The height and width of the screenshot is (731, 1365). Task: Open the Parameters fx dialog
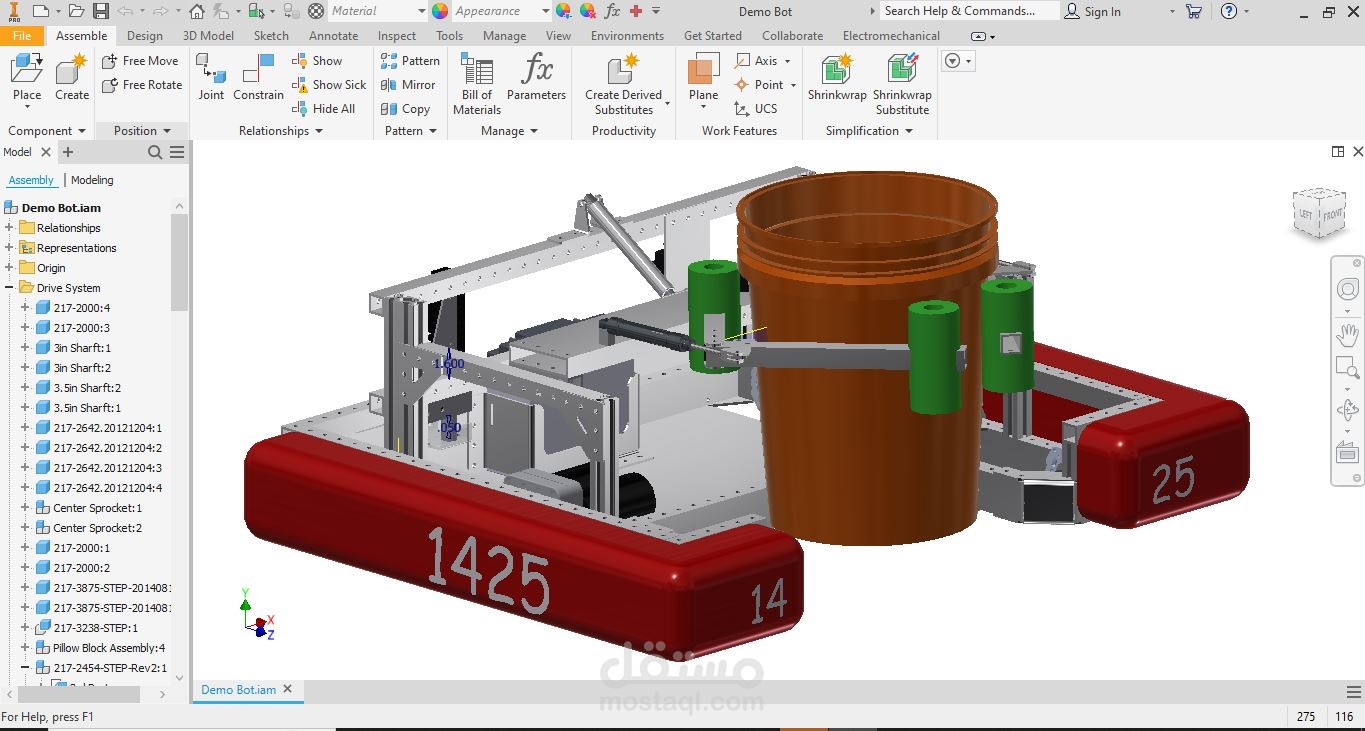point(536,77)
